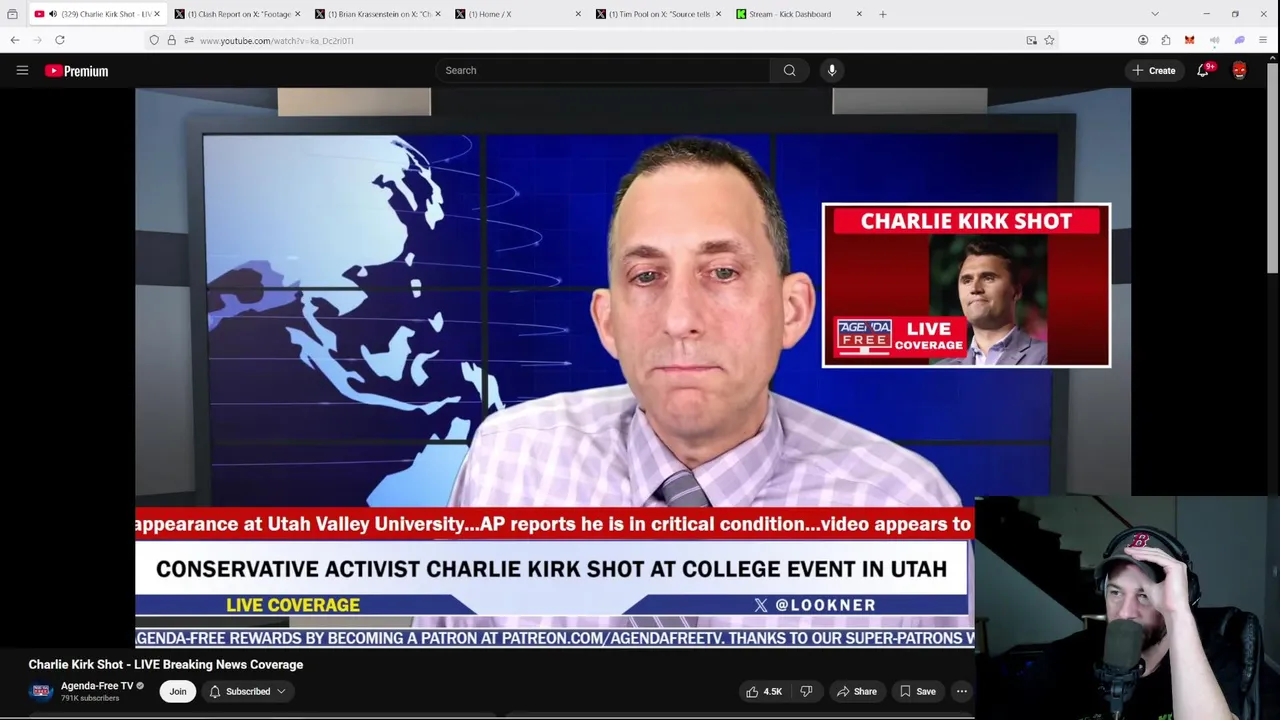Open the Agenda-Free TV channel name link
Viewport: 1280px width, 720px height.
[x=97, y=686]
